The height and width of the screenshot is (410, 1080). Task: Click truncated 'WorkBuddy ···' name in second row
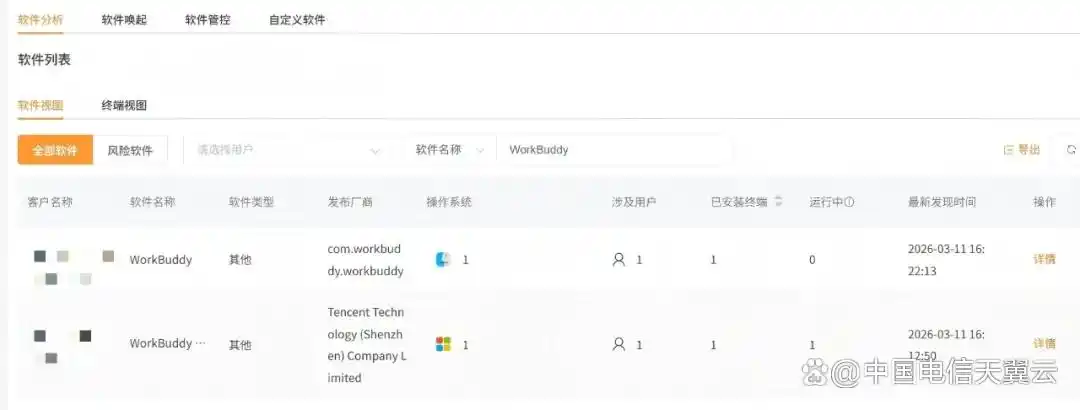167,343
